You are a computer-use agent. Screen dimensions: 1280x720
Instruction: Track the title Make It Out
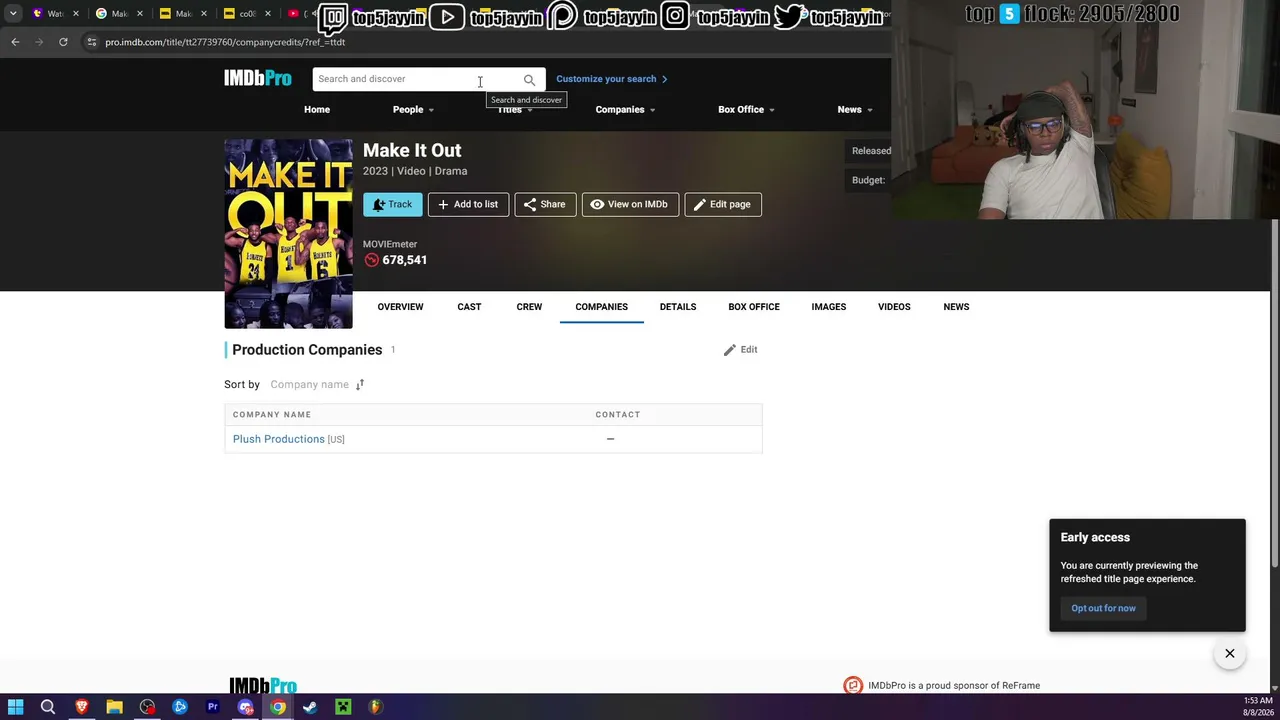click(392, 204)
